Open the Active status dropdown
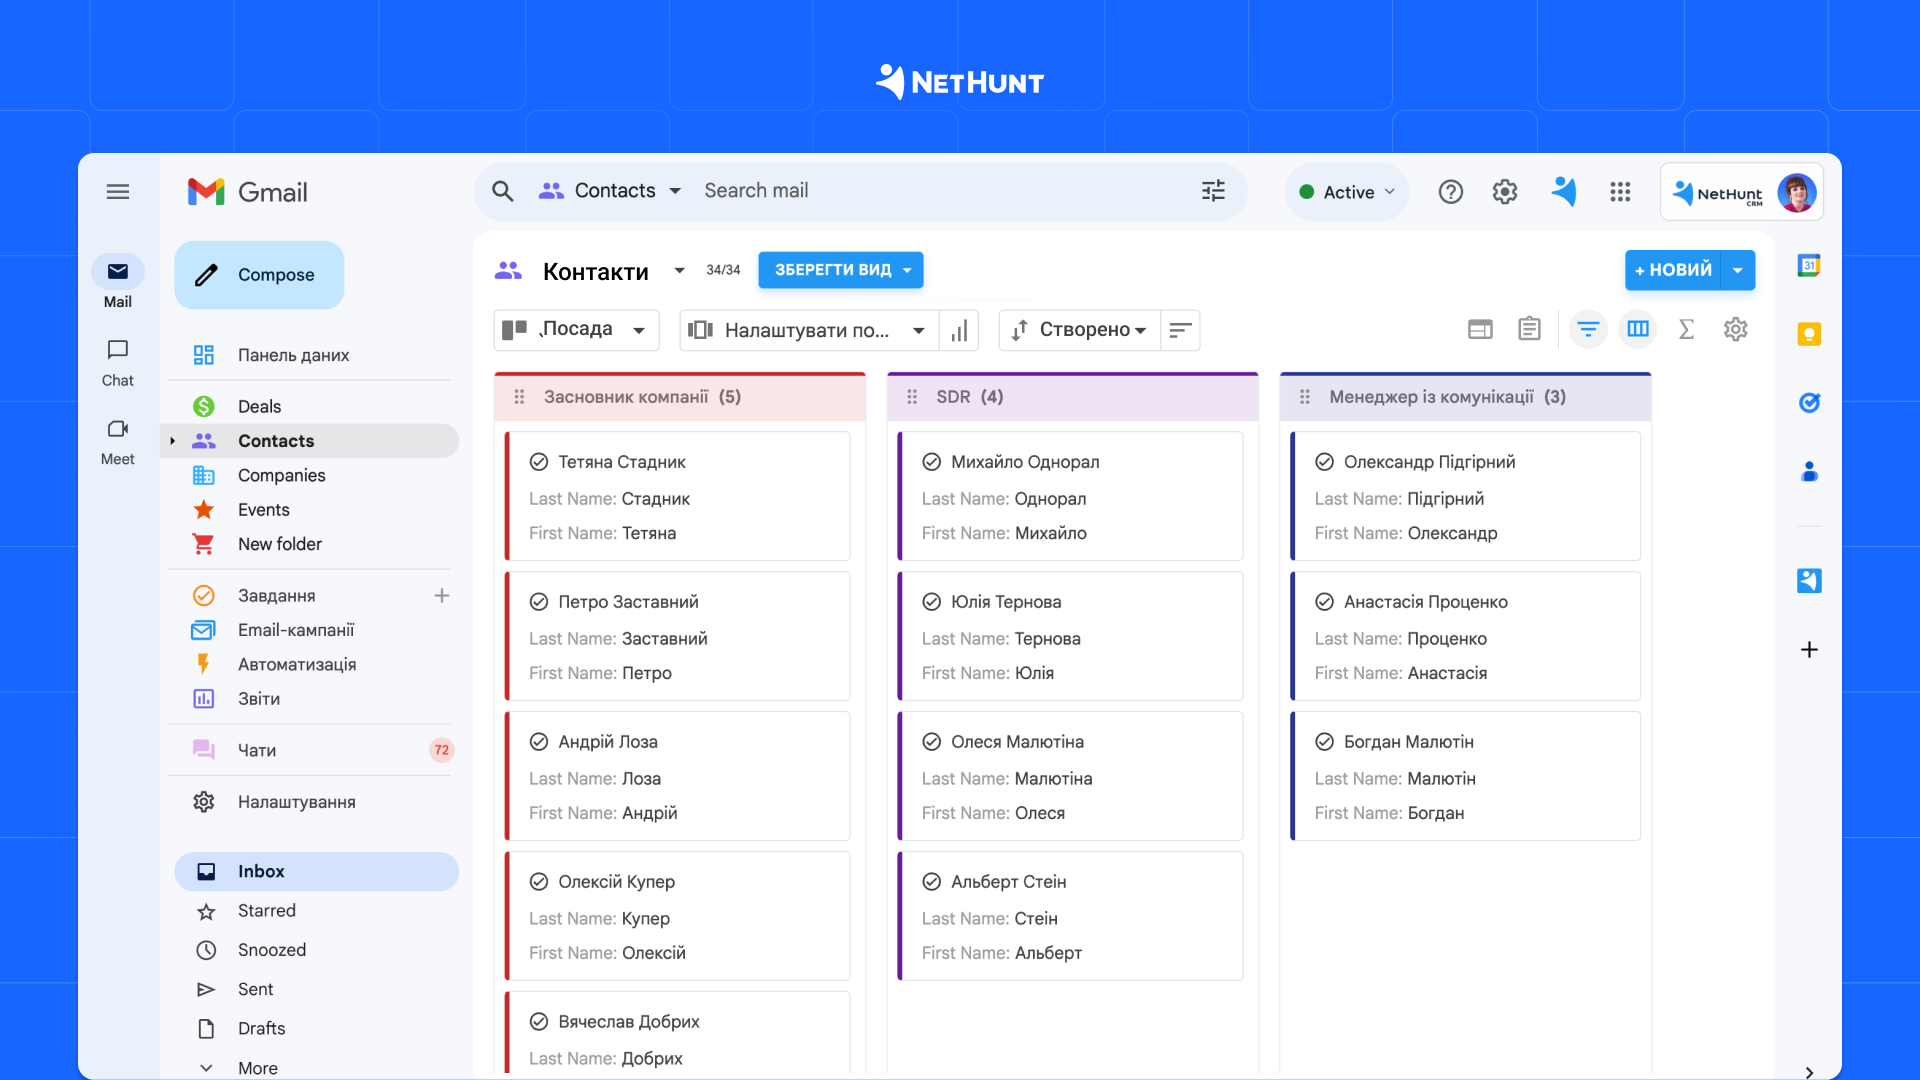The width and height of the screenshot is (1920, 1080). coord(1346,192)
